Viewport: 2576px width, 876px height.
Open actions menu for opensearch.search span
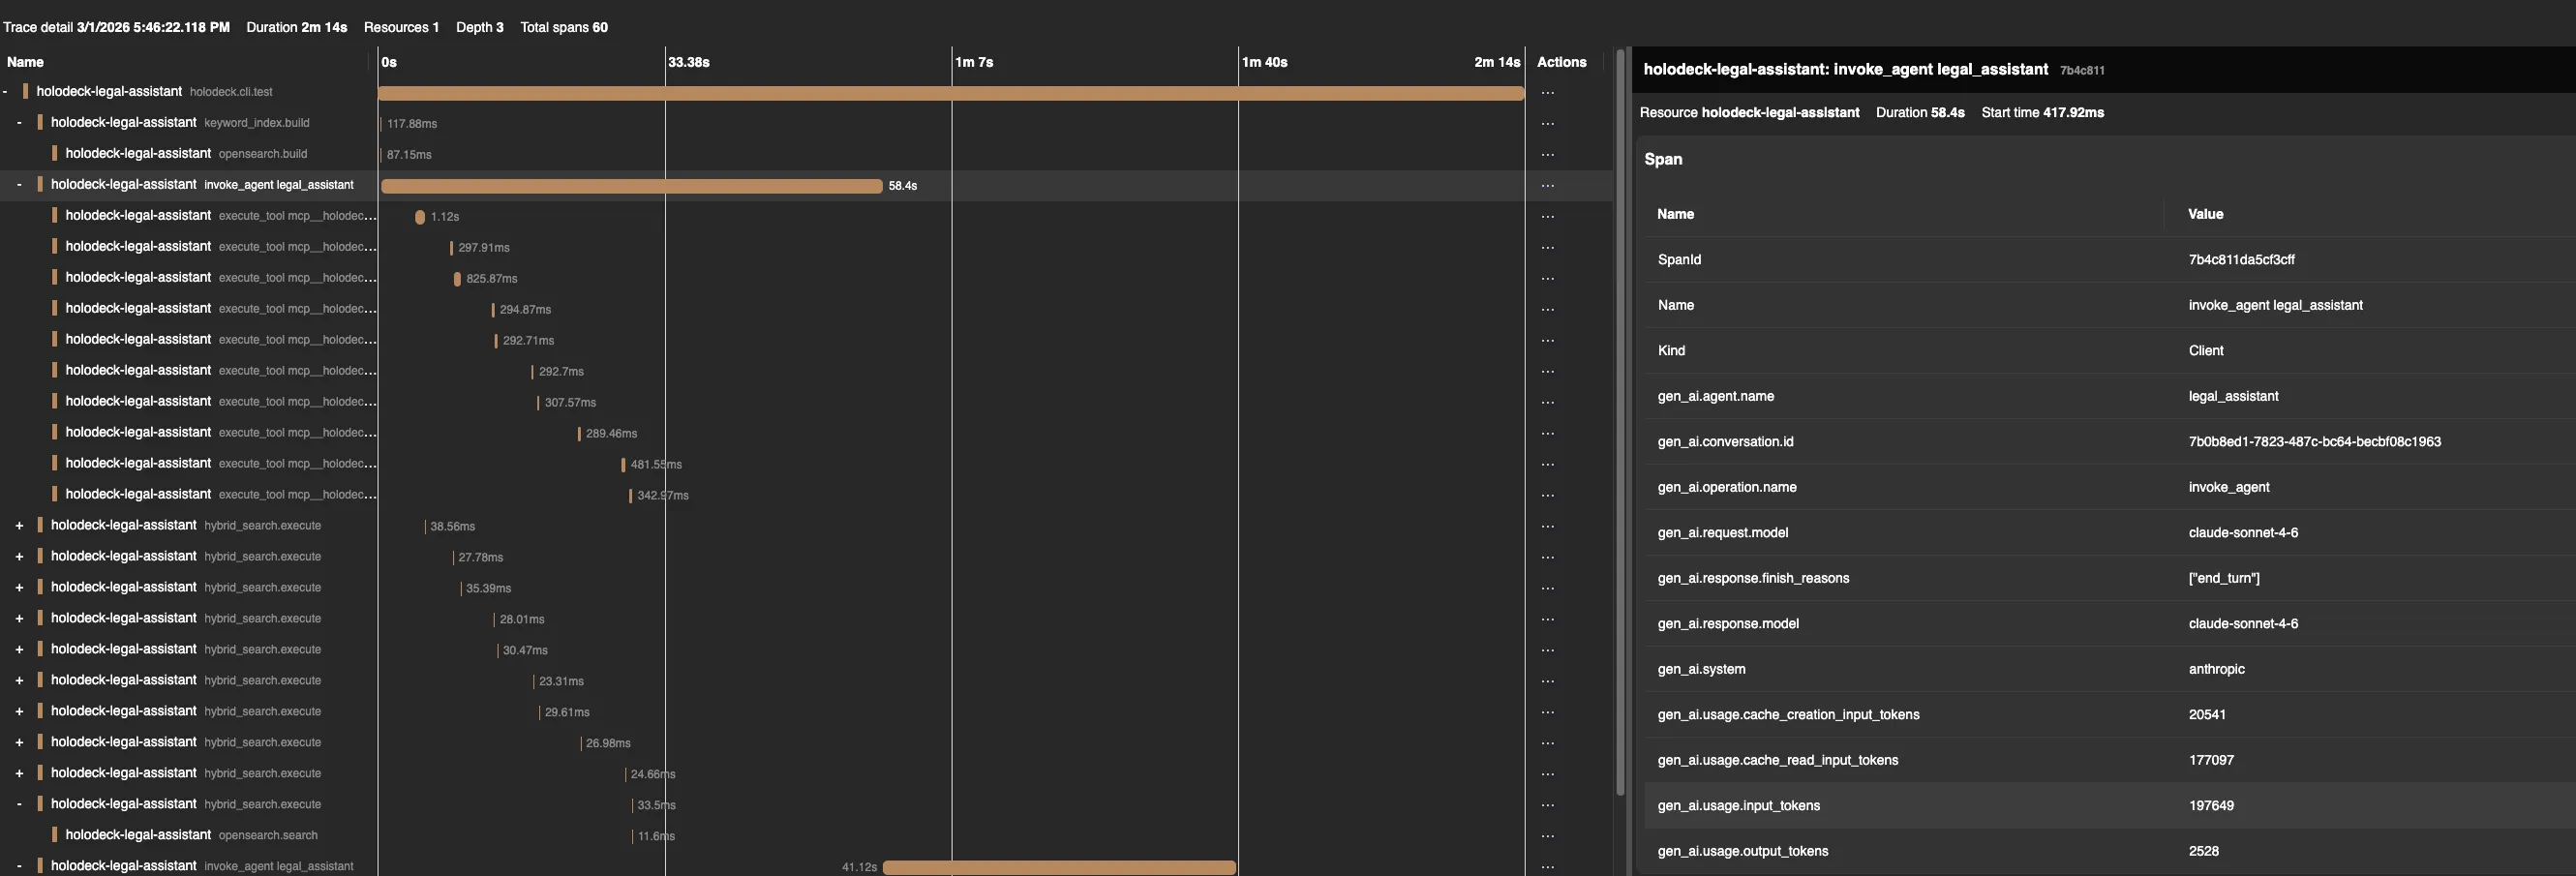tap(1548, 834)
